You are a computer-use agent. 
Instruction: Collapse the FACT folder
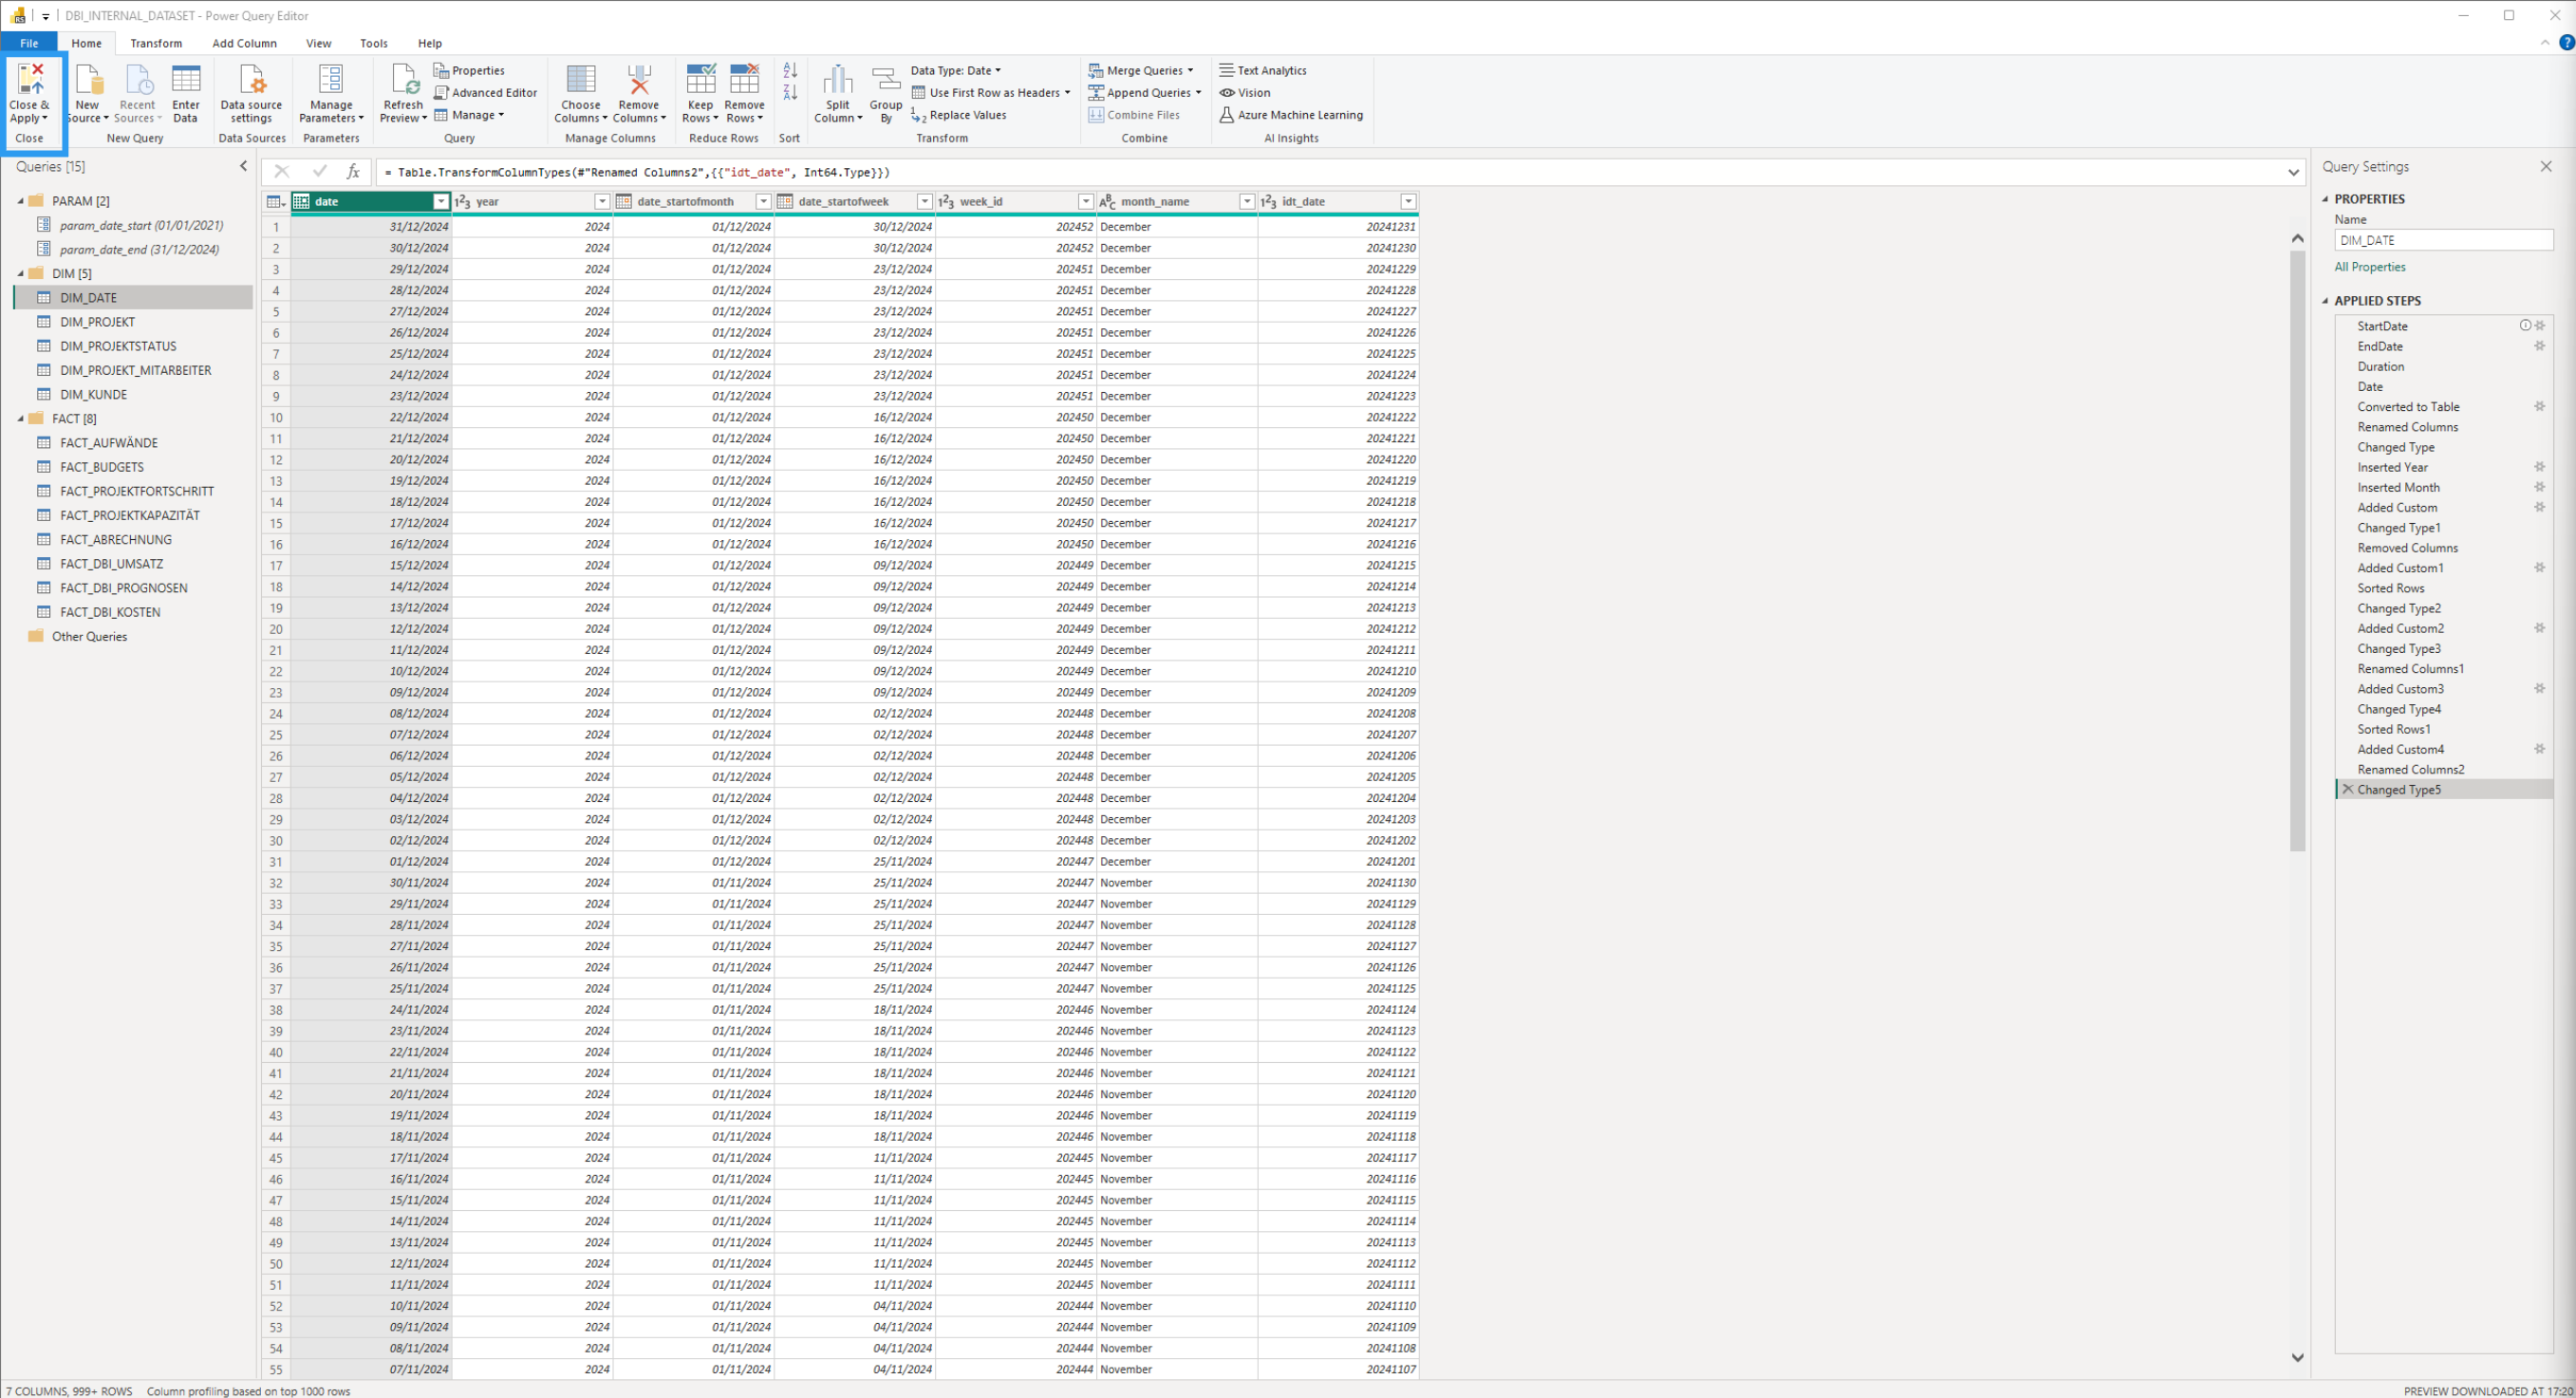pos(20,419)
